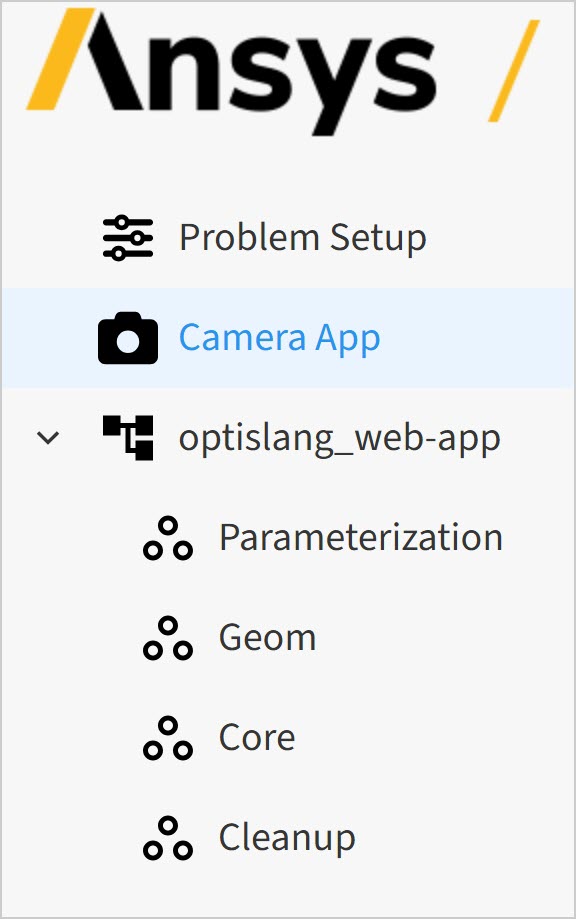Click the Geom three-circles icon

pyautogui.click(x=168, y=638)
